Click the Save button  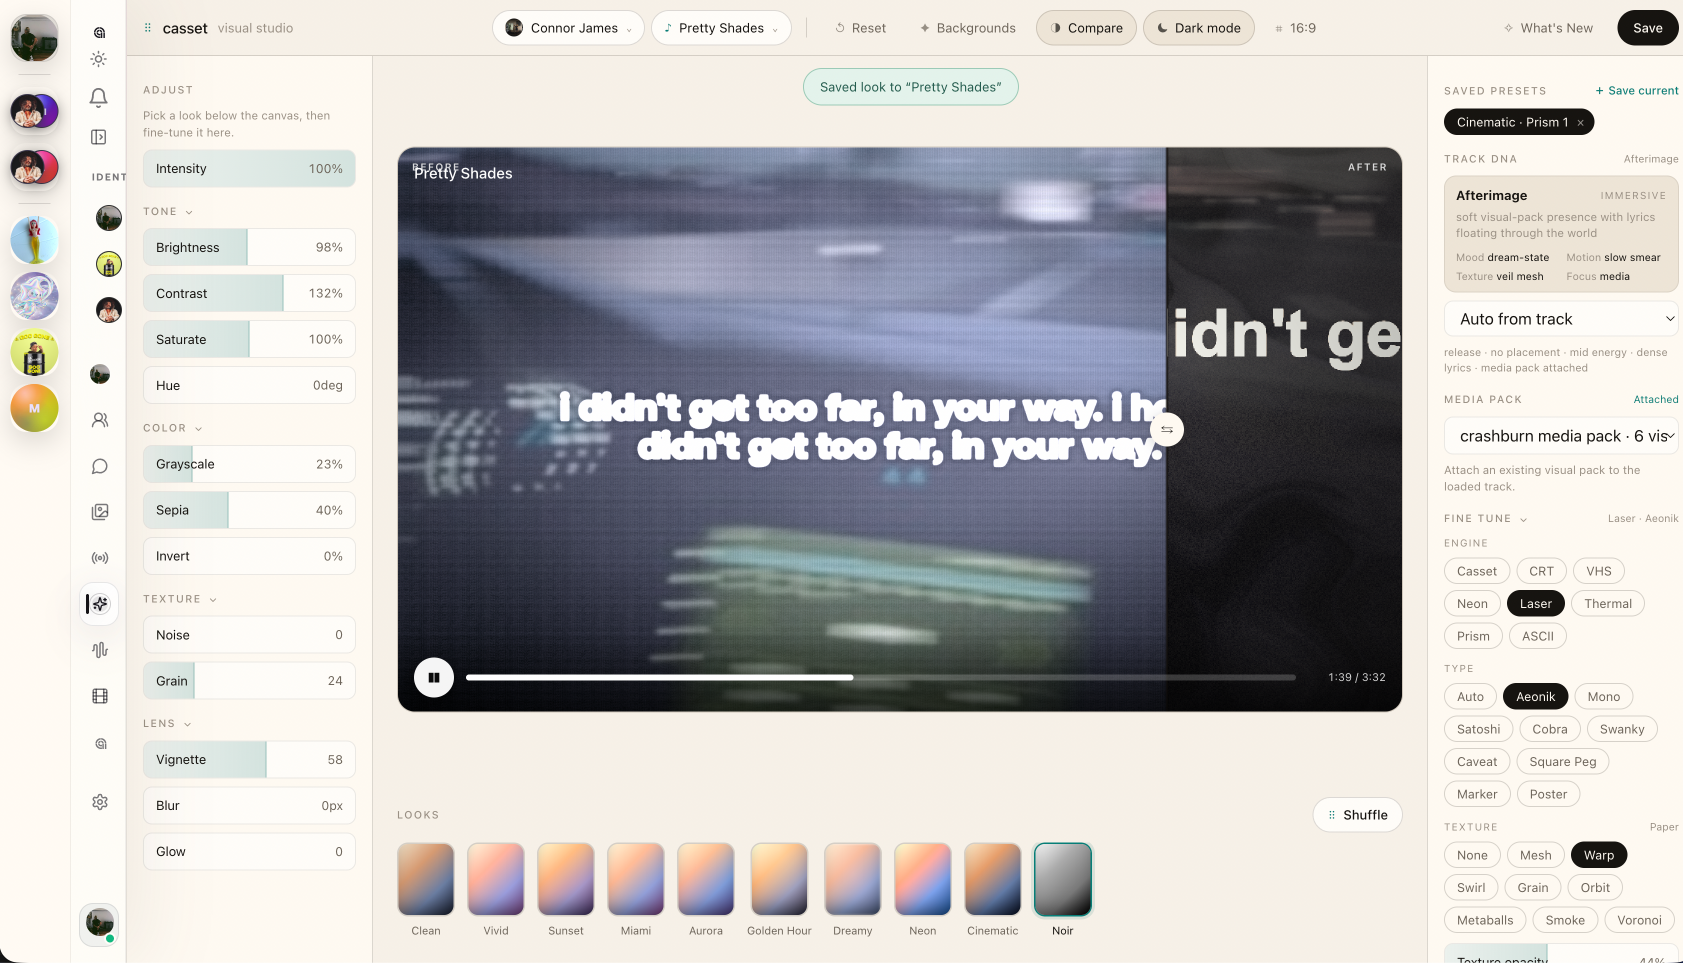click(1648, 28)
